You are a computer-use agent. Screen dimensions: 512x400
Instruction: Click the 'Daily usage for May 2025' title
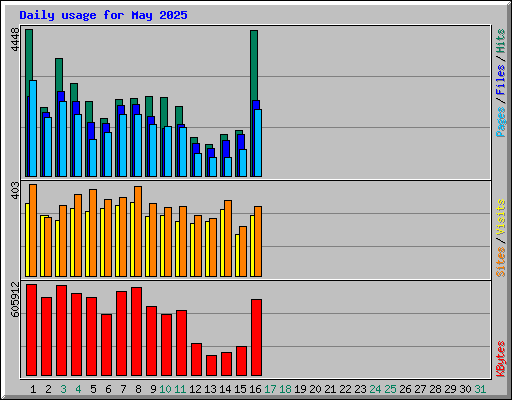[103, 15]
